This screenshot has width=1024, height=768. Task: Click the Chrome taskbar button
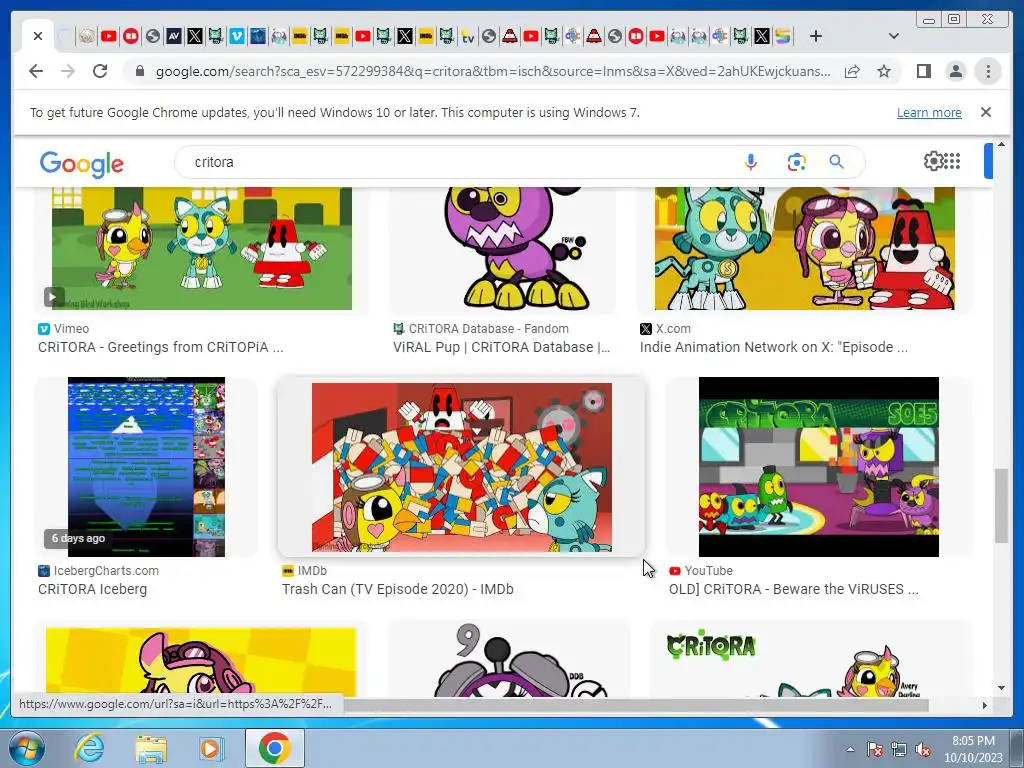point(274,748)
